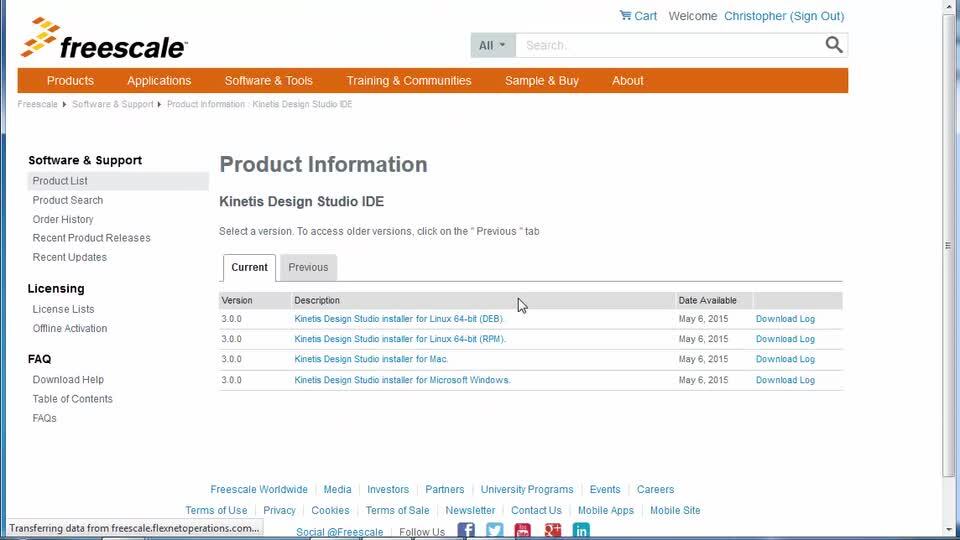Switch to the Current versions tab

pyautogui.click(x=249, y=268)
